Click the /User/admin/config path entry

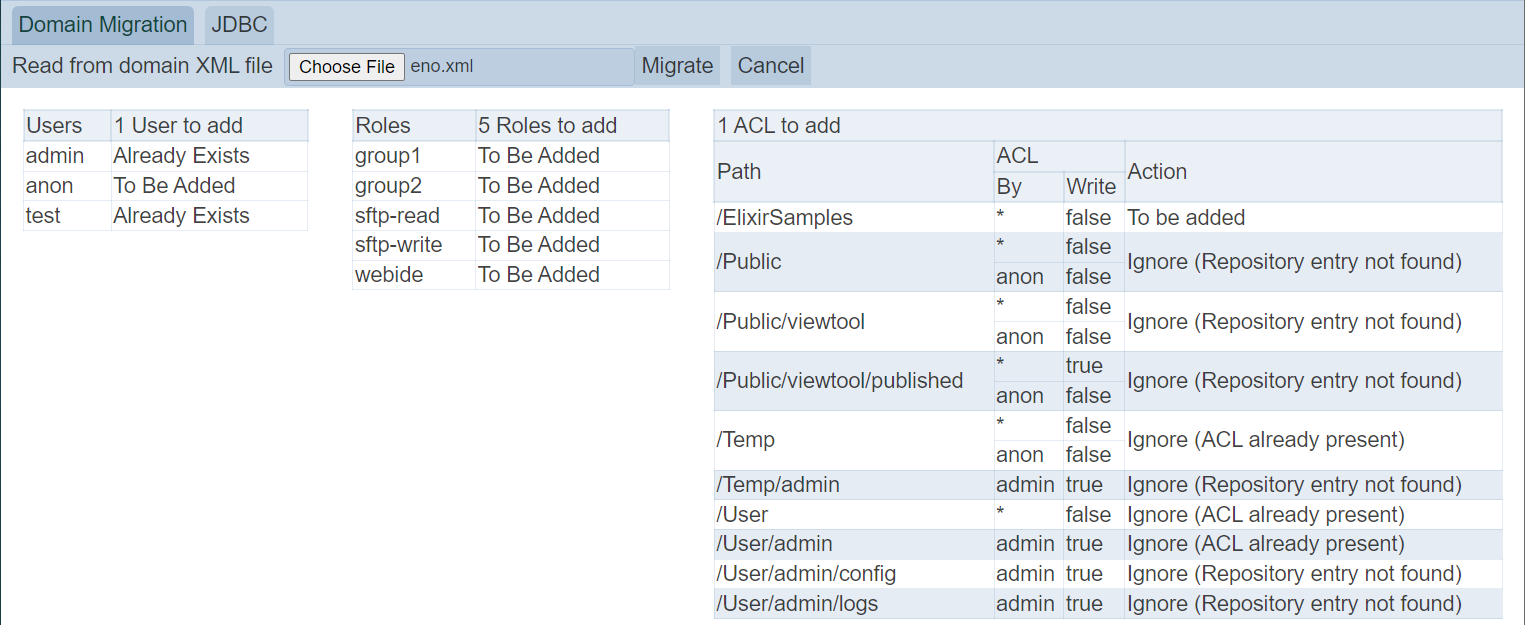pos(806,574)
